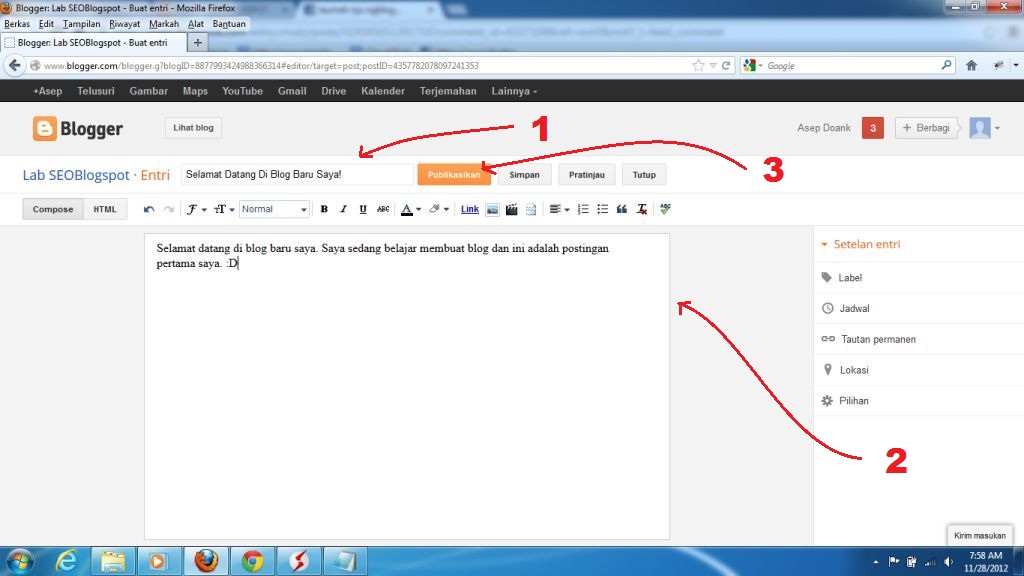The height and width of the screenshot is (576, 1024).
Task: Toggle italic formatting
Action: click(x=344, y=209)
